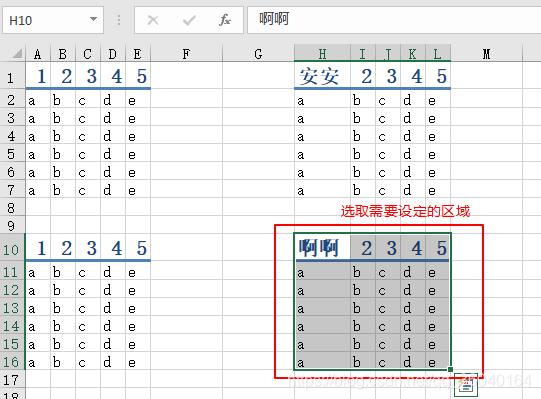Select column J header
Image resolution: width=541 pixels, height=399 pixels.
(x=388, y=54)
